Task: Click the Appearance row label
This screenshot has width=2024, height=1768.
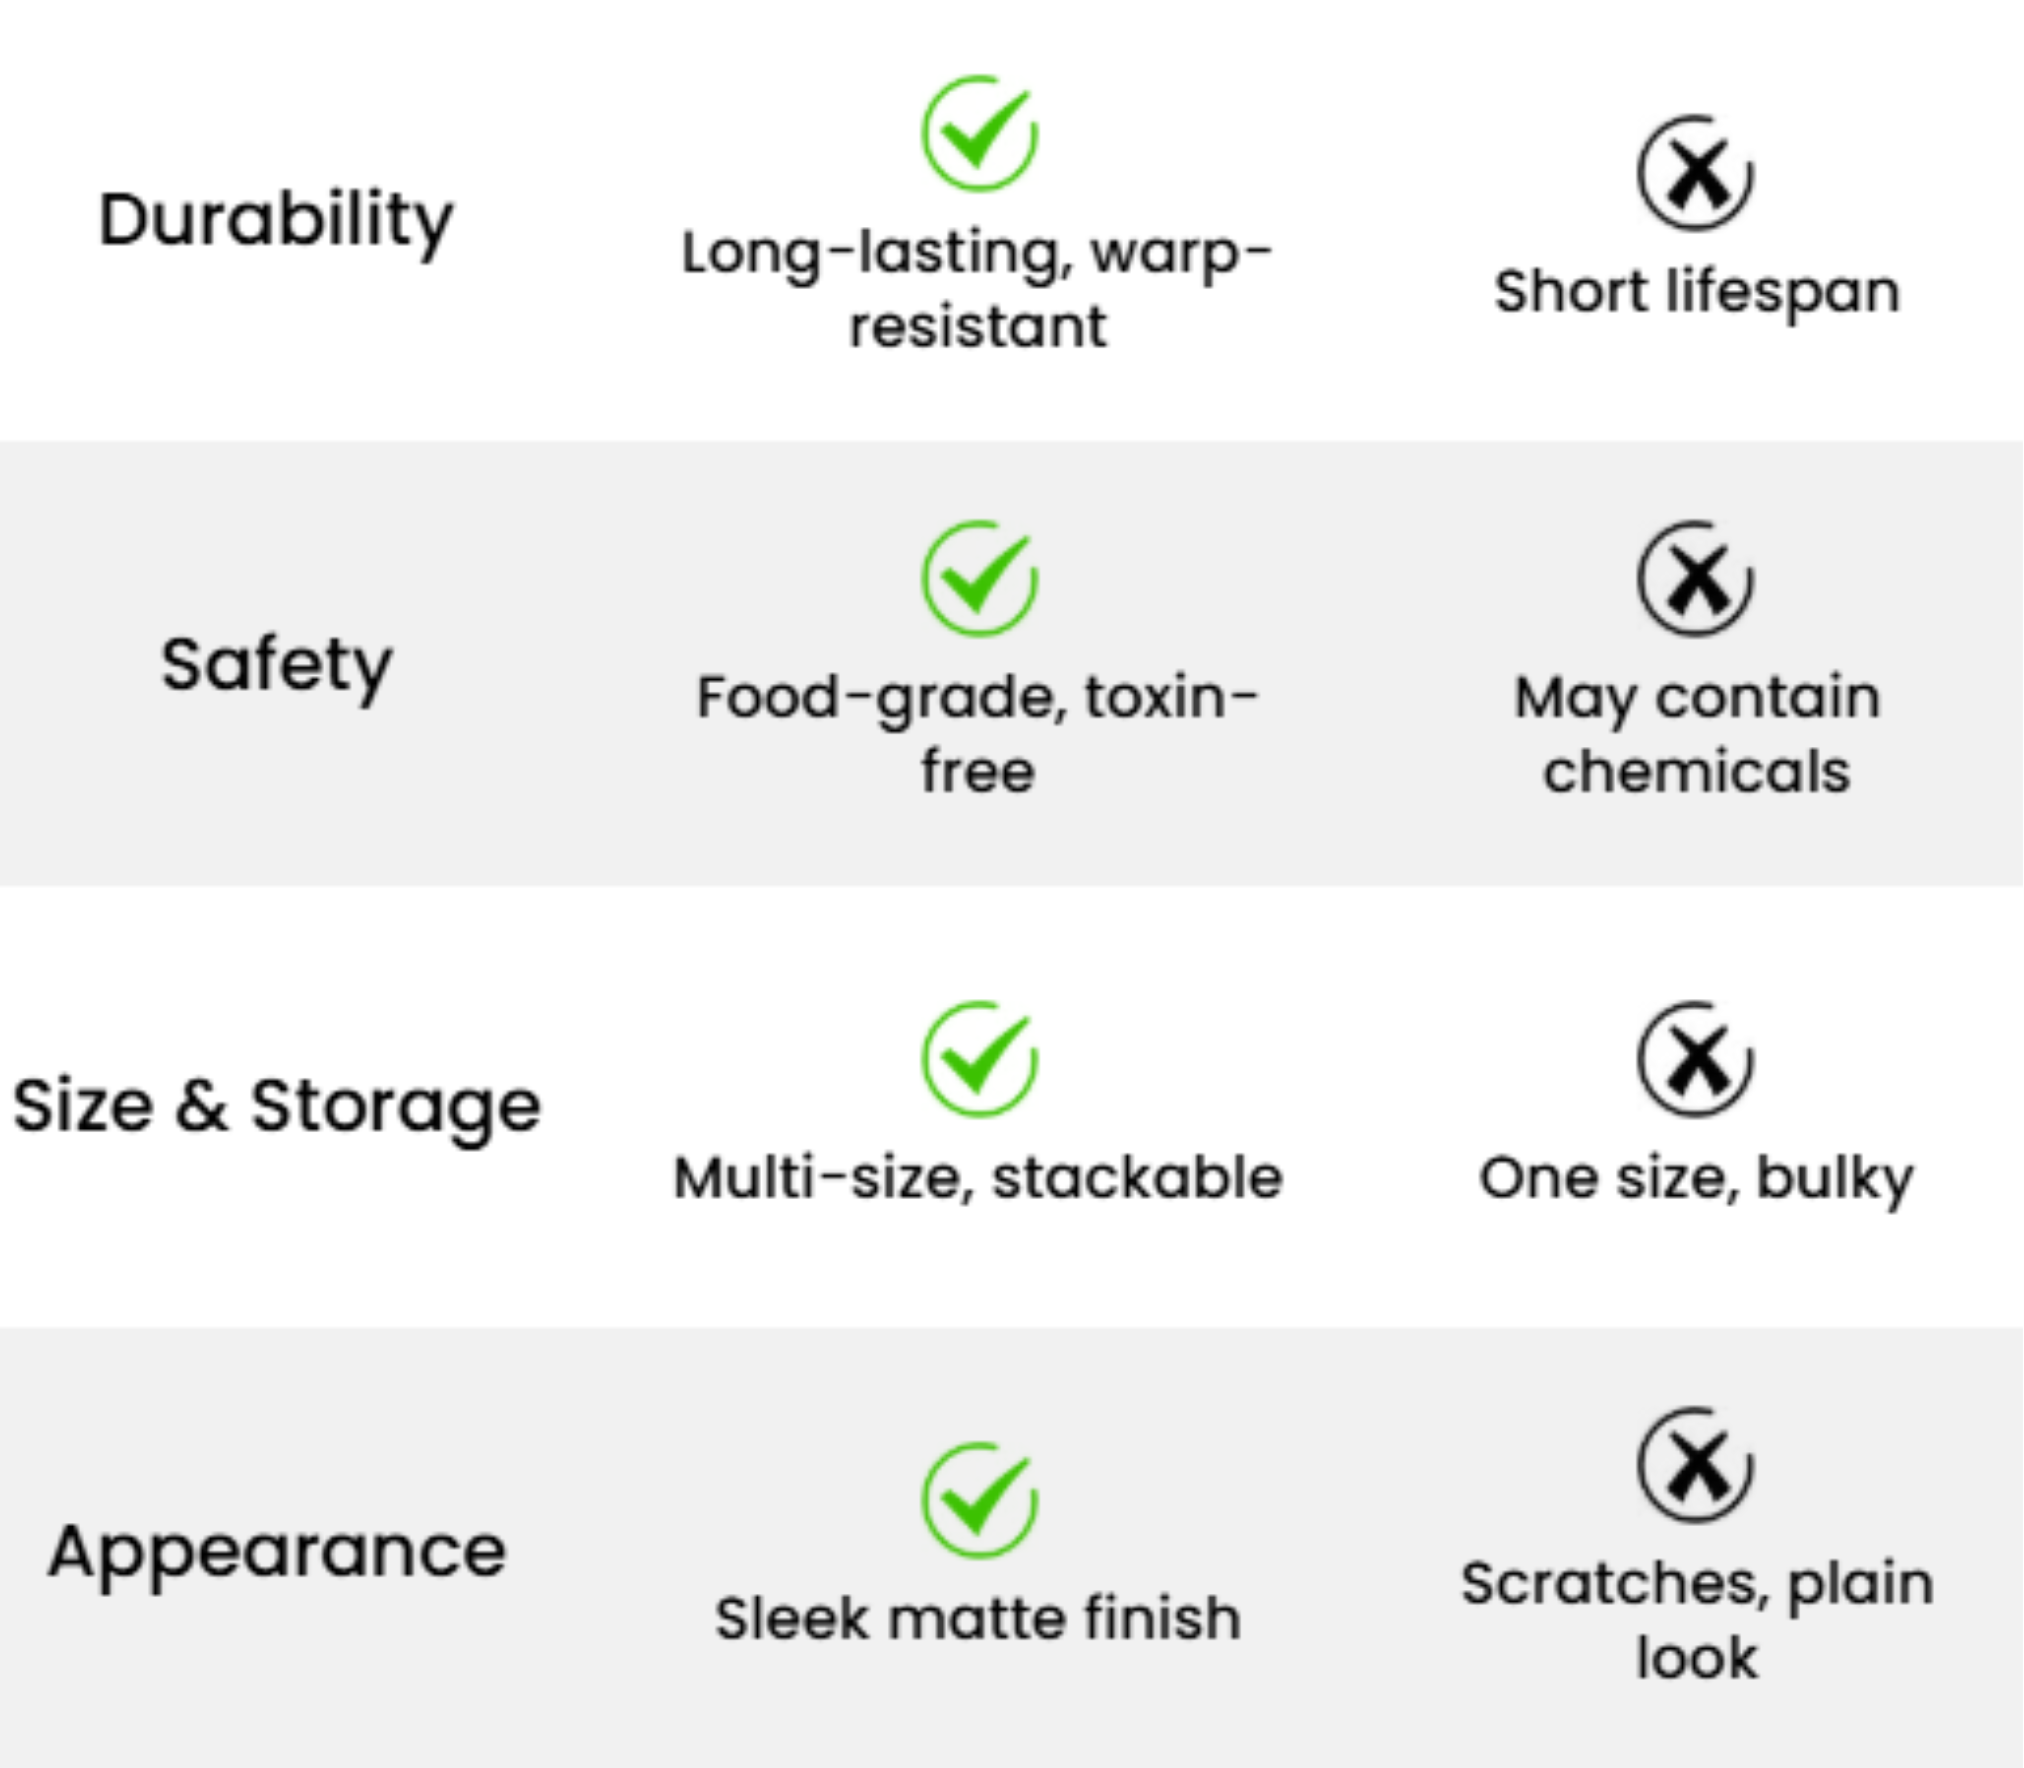Action: tap(276, 1551)
